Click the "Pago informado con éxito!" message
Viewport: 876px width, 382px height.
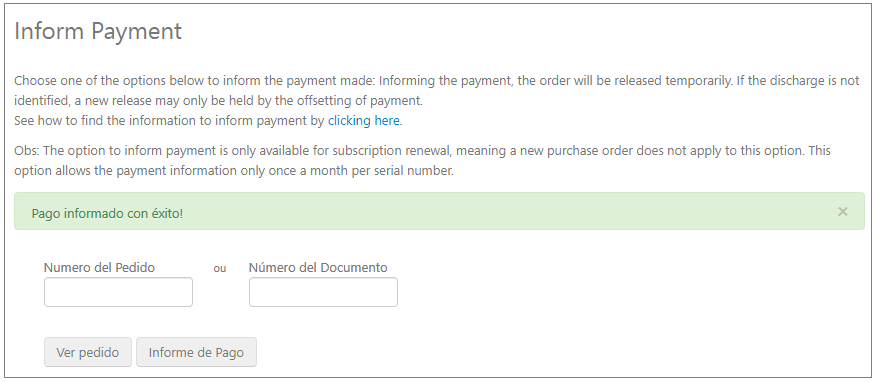pyautogui.click(x=107, y=213)
